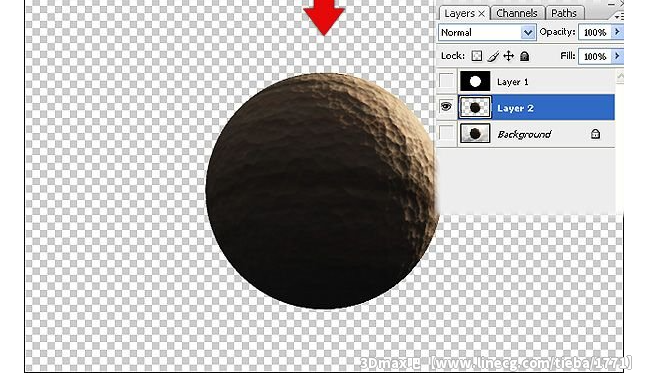672x382 pixels.
Task: Expand the Opacity slider arrow
Action: [617, 32]
